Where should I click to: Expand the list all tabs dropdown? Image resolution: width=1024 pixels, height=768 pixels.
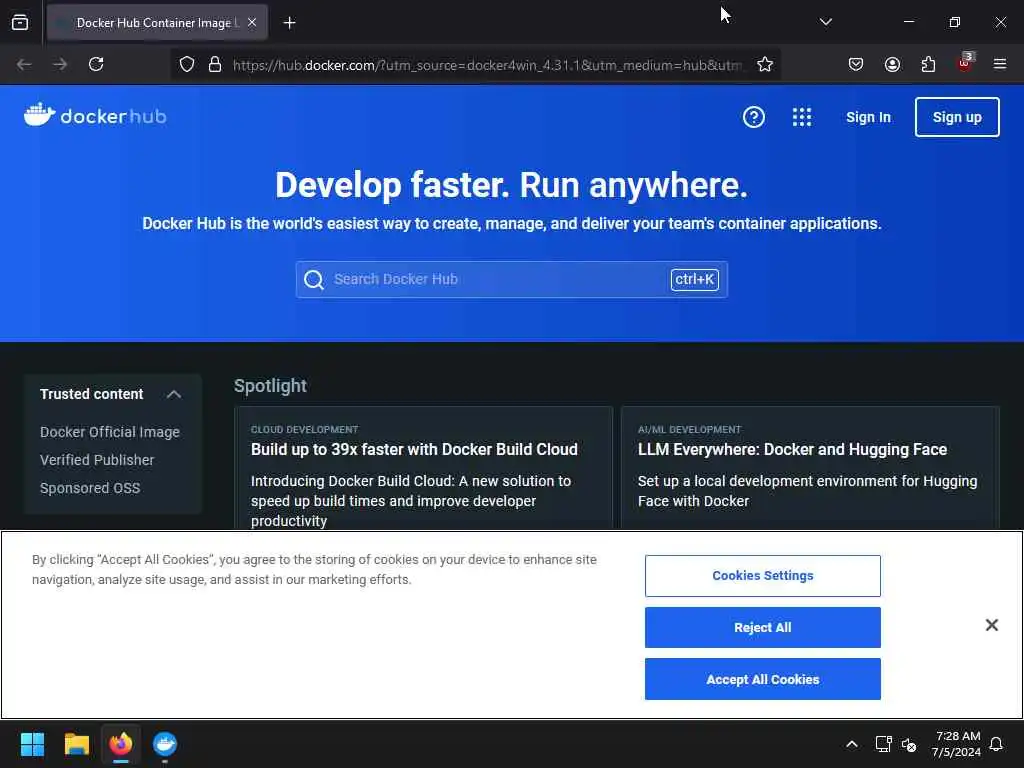pos(825,22)
